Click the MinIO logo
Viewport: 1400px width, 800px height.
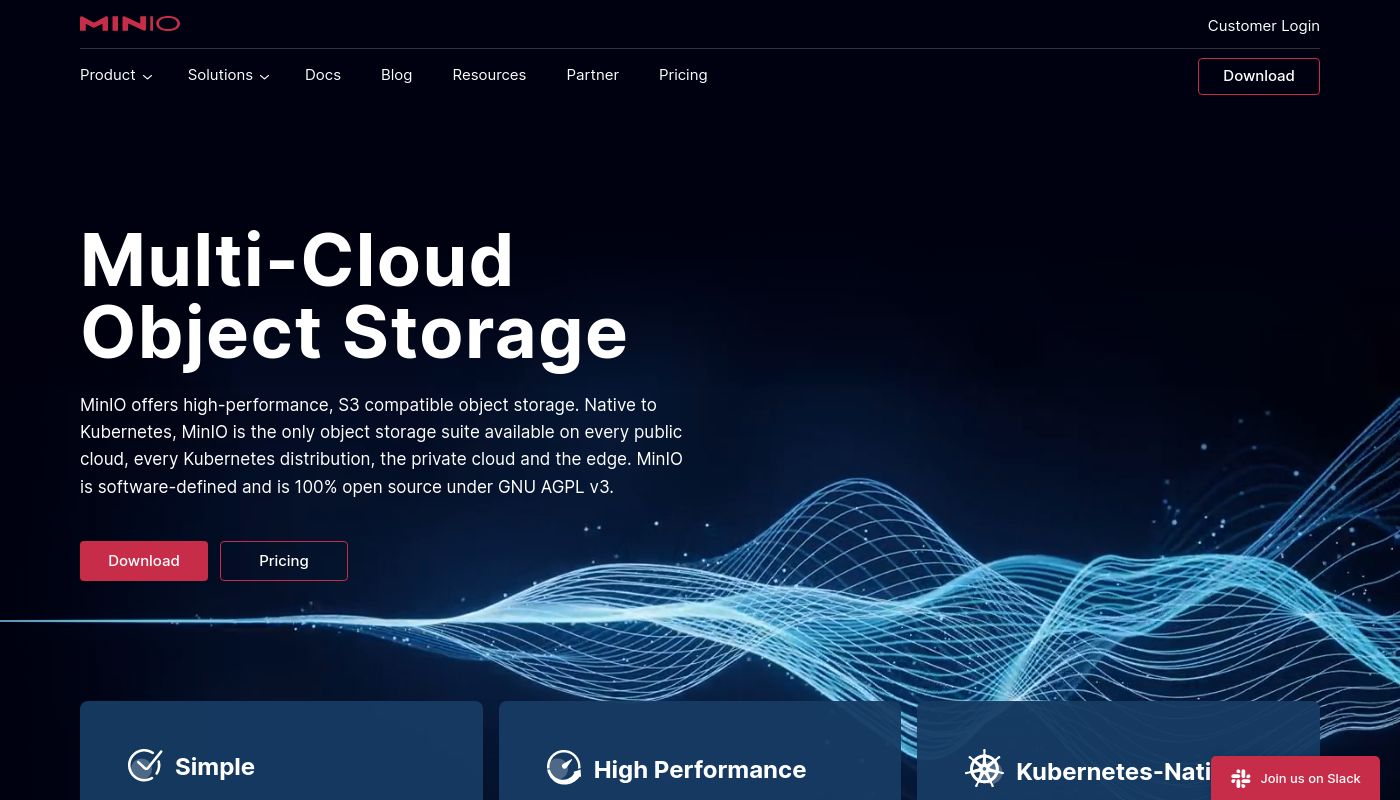pos(130,24)
